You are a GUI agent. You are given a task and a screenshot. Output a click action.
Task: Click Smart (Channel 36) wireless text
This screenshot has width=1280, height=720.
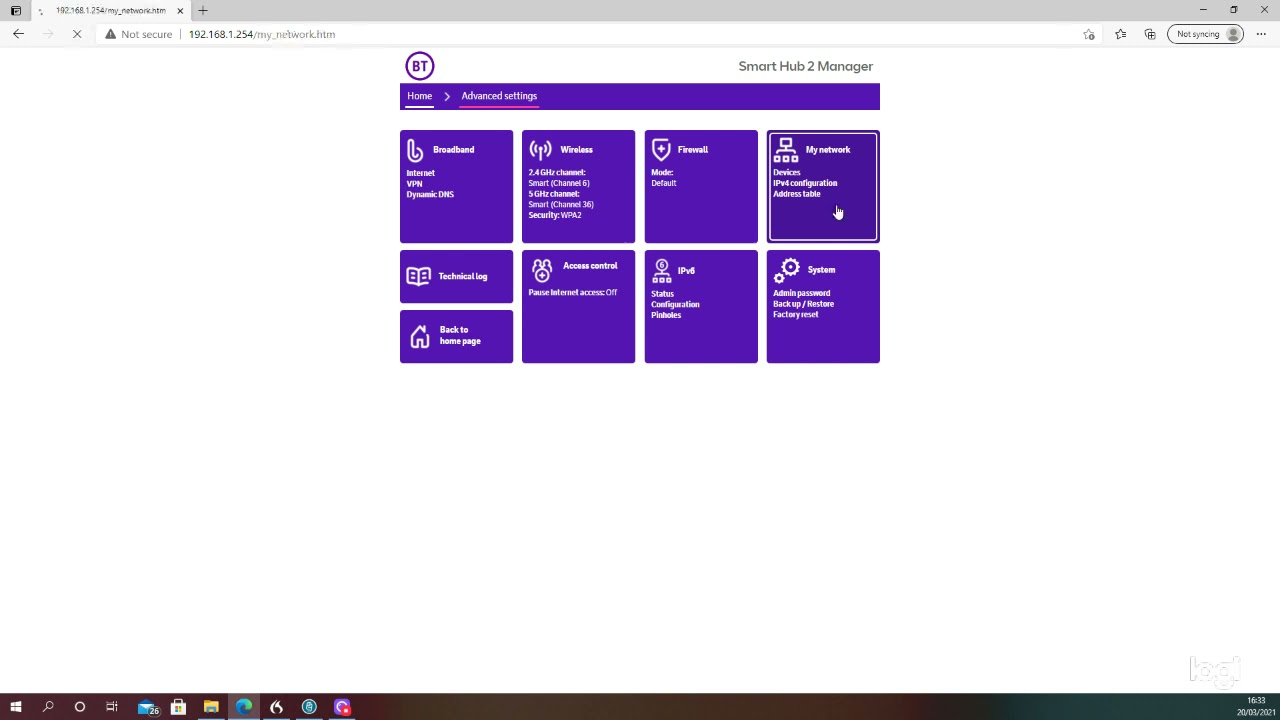click(x=561, y=205)
